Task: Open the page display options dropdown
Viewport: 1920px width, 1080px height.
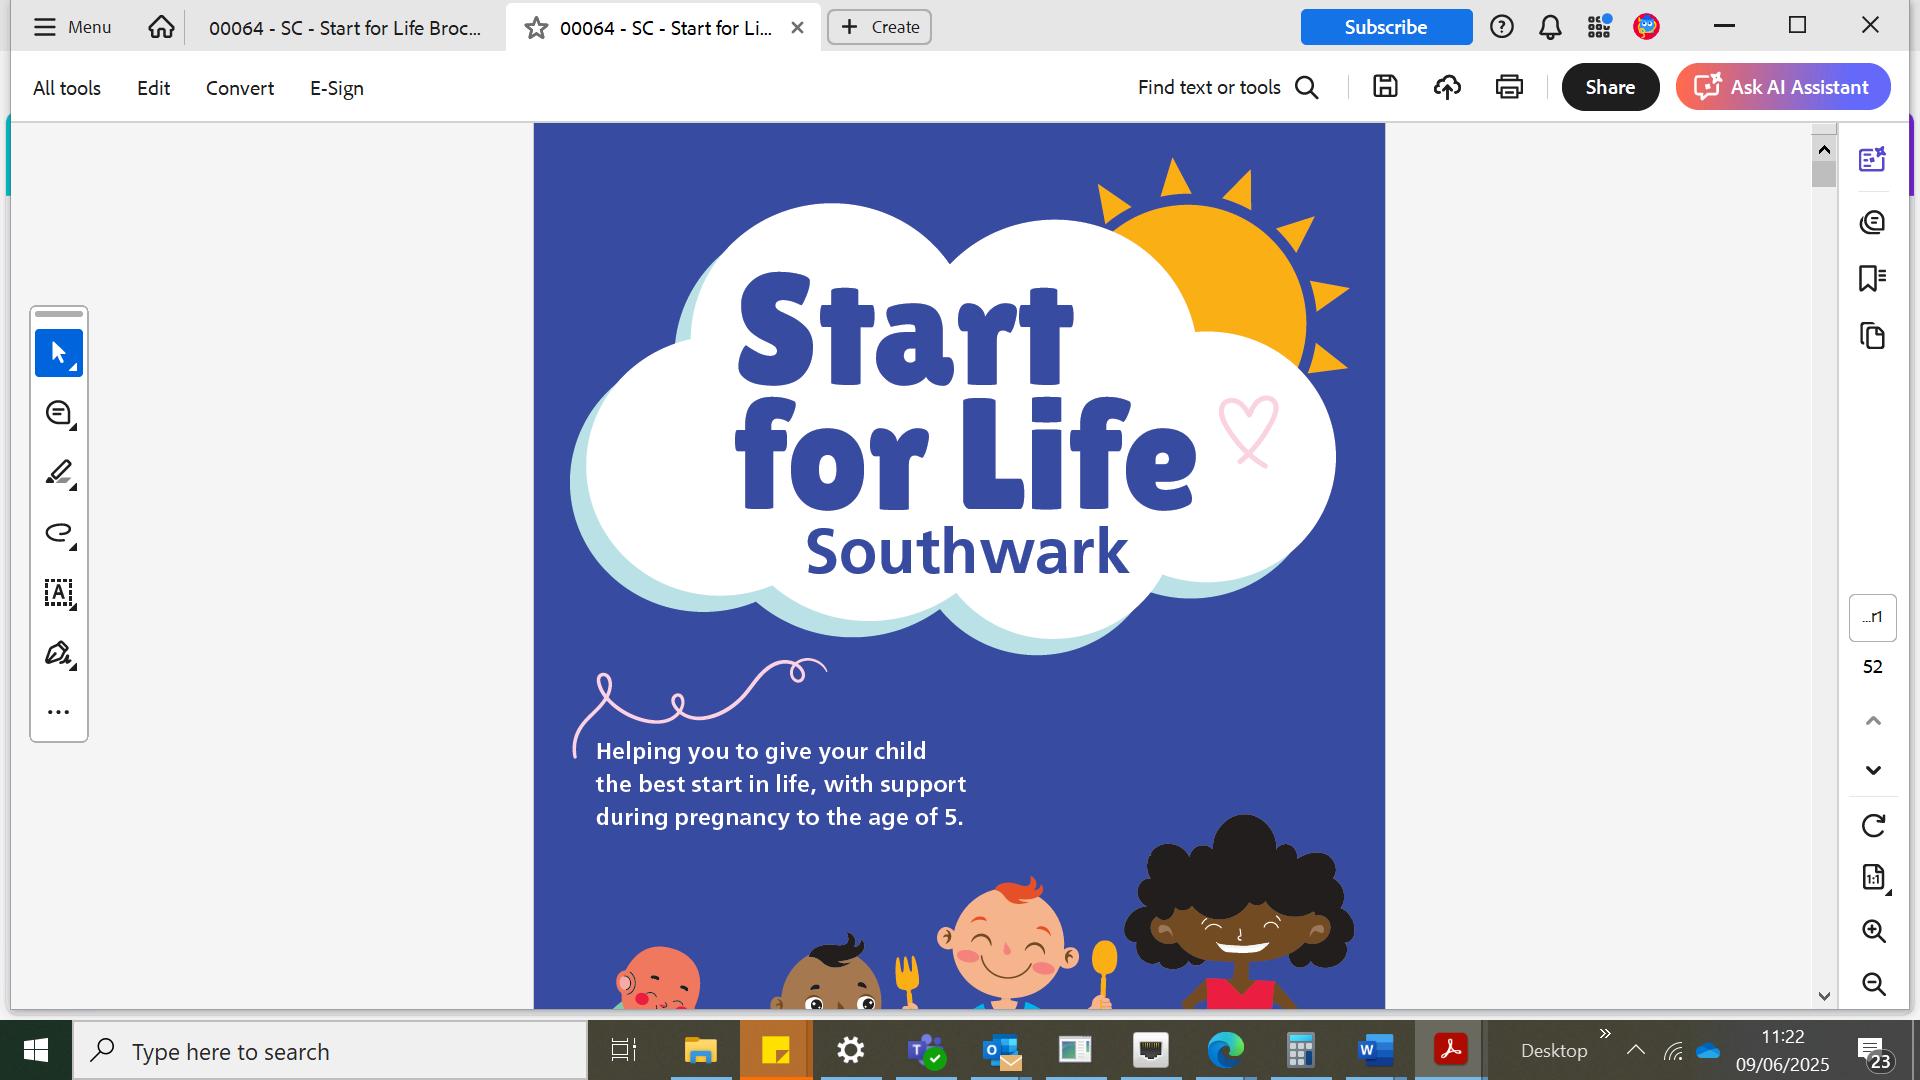Action: 1873,878
